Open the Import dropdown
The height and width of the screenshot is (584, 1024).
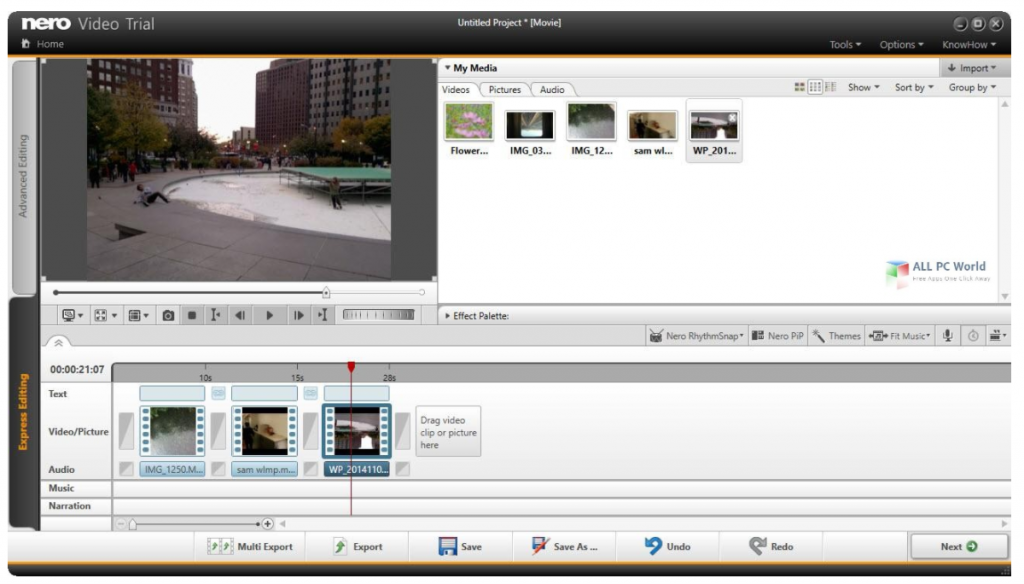[x=974, y=68]
